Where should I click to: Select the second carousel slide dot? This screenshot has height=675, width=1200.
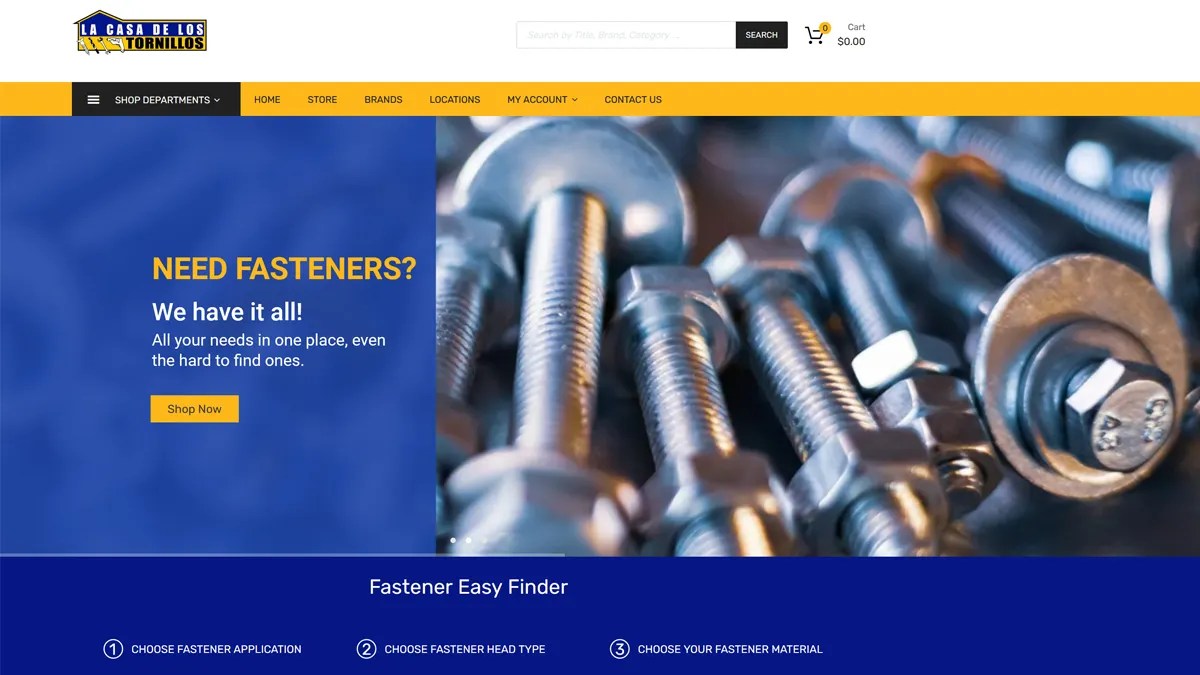tap(468, 540)
